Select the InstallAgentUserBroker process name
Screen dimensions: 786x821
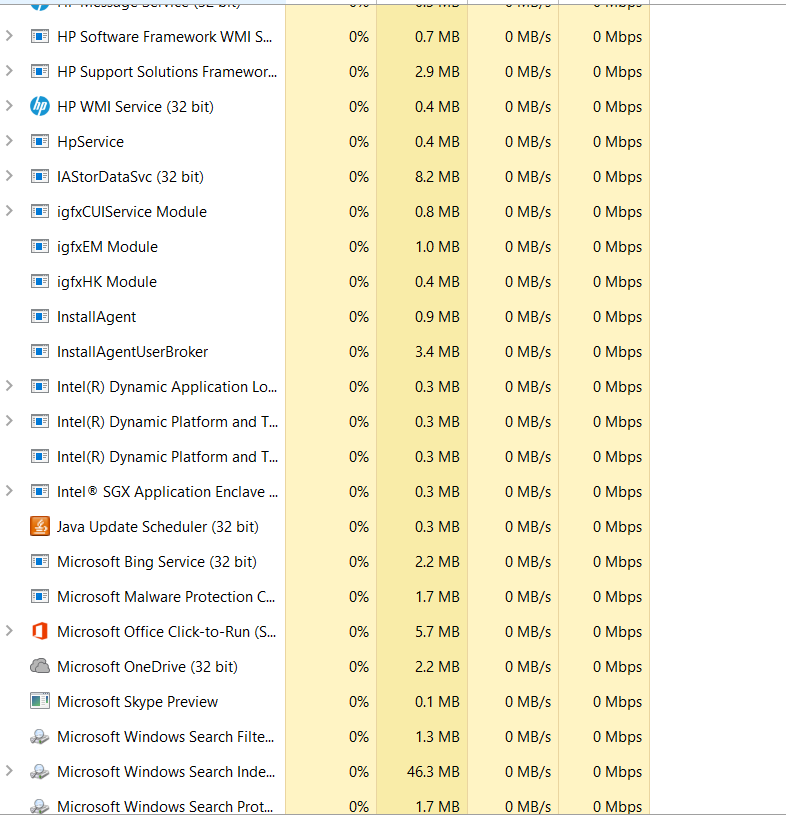click(132, 352)
